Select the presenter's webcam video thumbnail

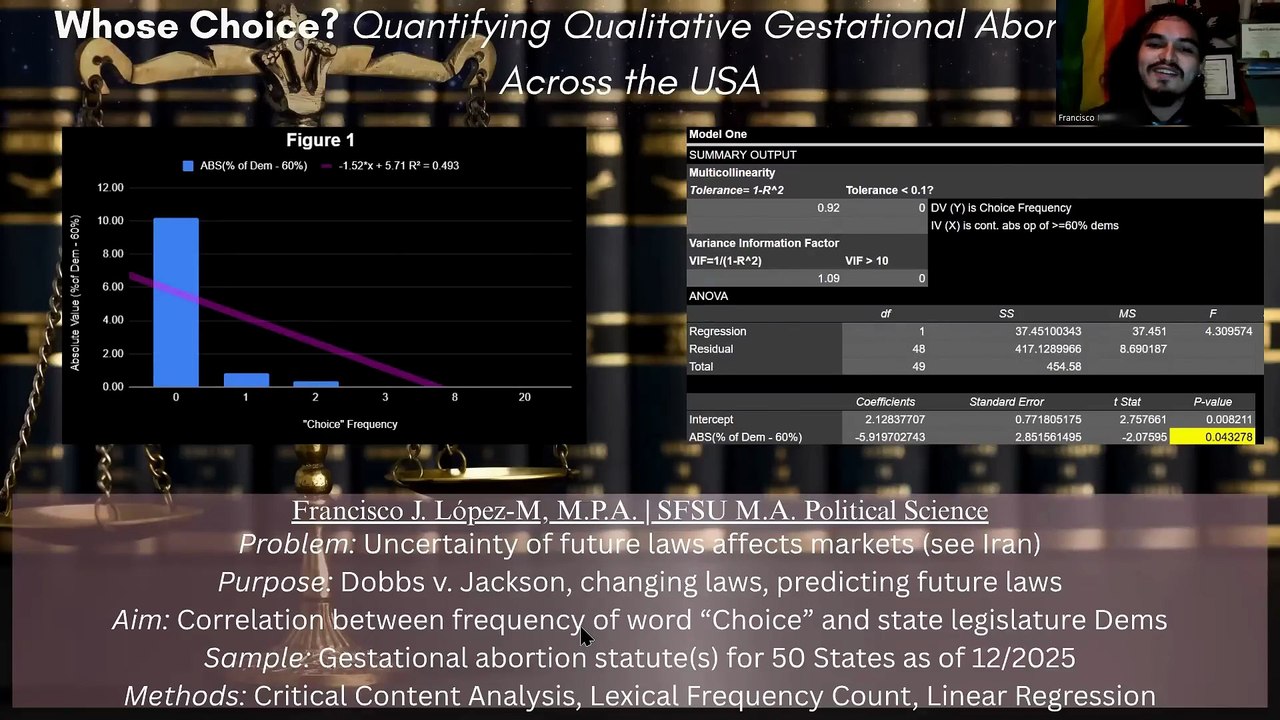[x=1168, y=62]
